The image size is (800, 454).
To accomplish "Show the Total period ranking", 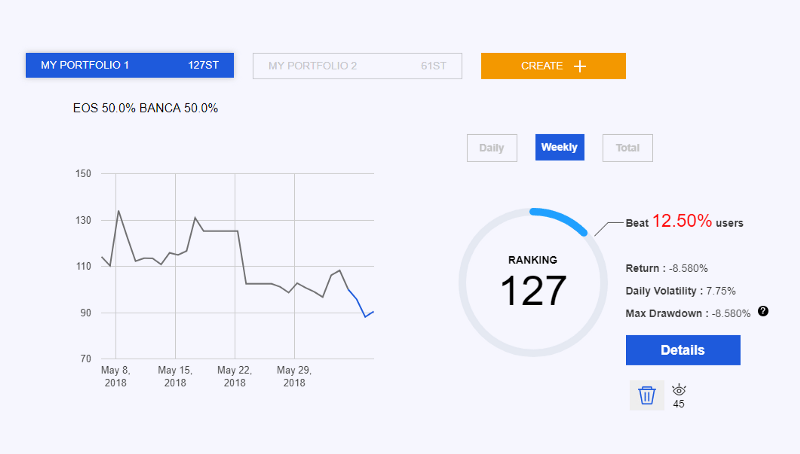I will 627,148.
